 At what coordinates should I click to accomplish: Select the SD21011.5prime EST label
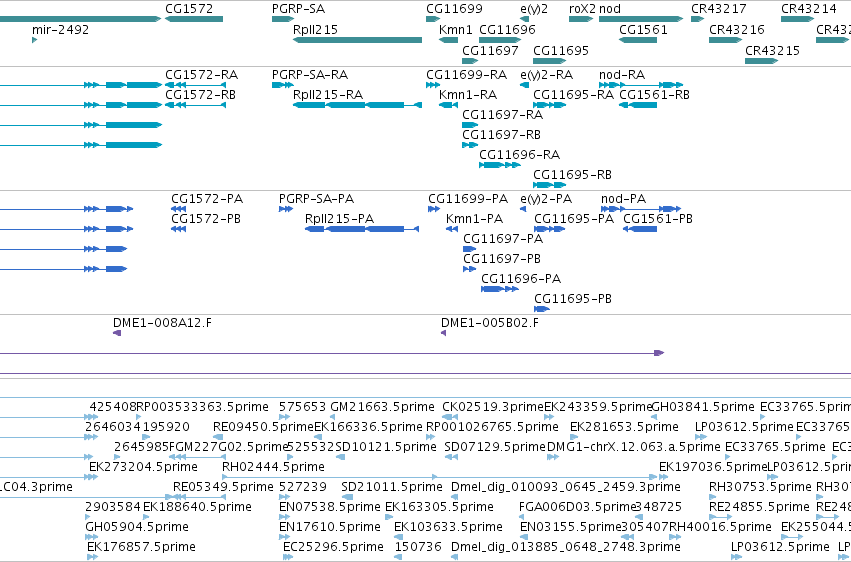(392, 488)
